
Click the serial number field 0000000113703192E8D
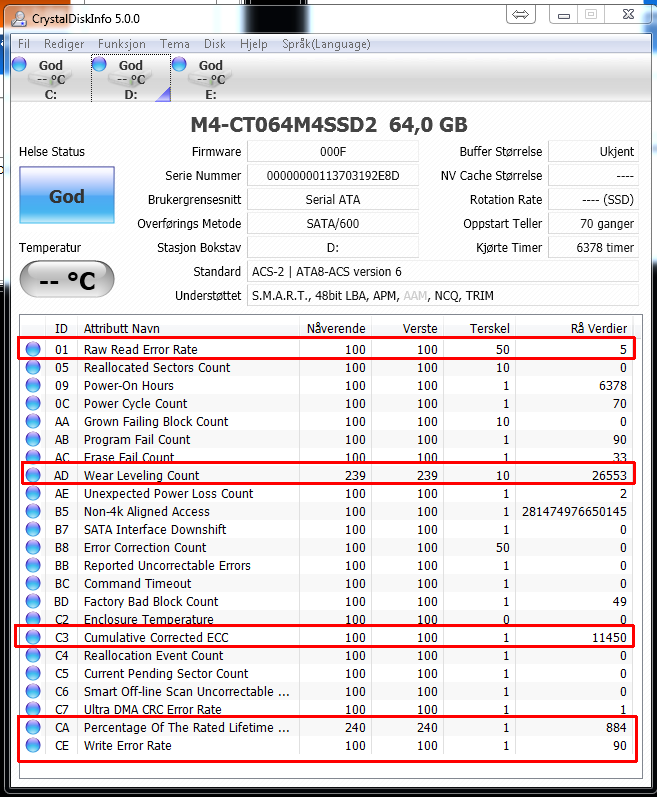[x=333, y=175]
